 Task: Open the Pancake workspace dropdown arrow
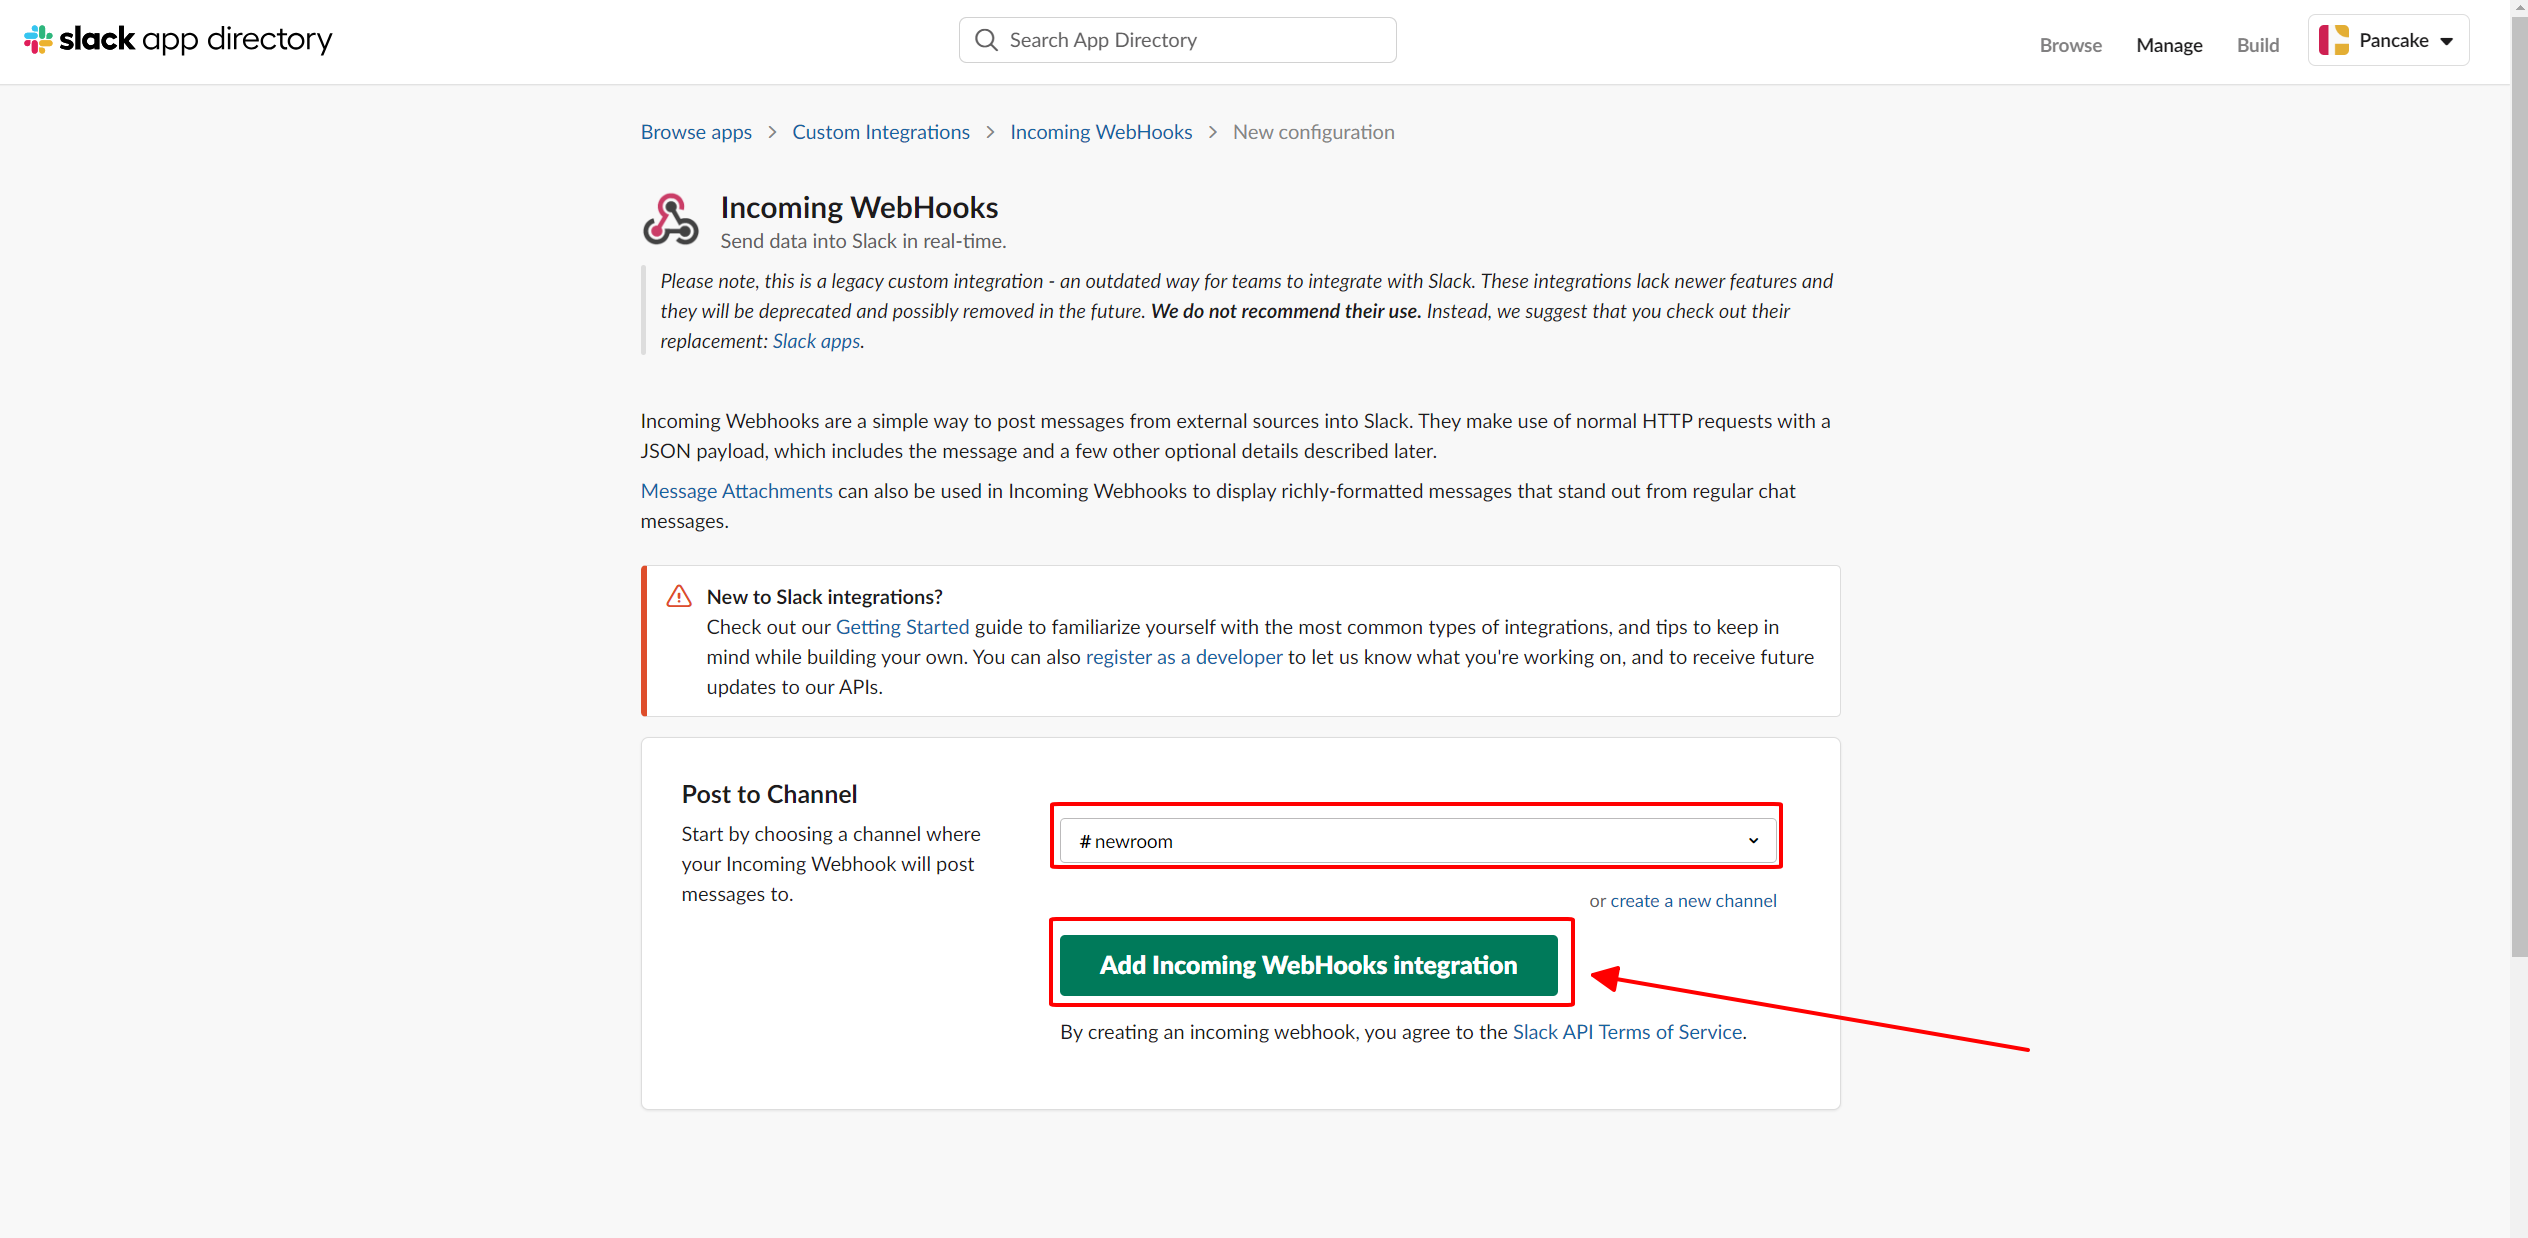coord(2447,41)
